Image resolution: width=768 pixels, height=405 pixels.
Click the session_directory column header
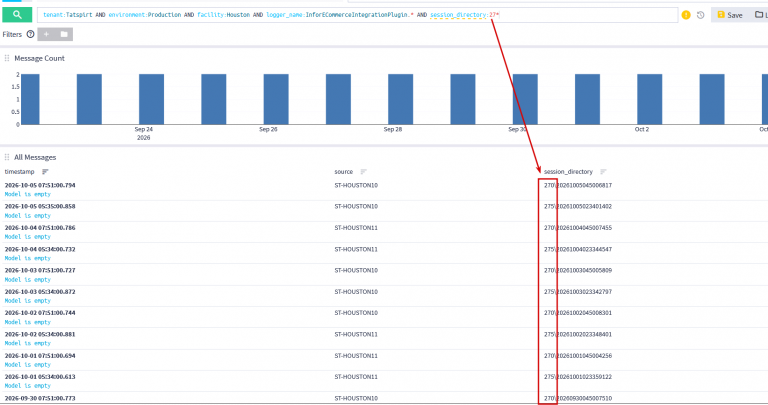click(x=568, y=172)
